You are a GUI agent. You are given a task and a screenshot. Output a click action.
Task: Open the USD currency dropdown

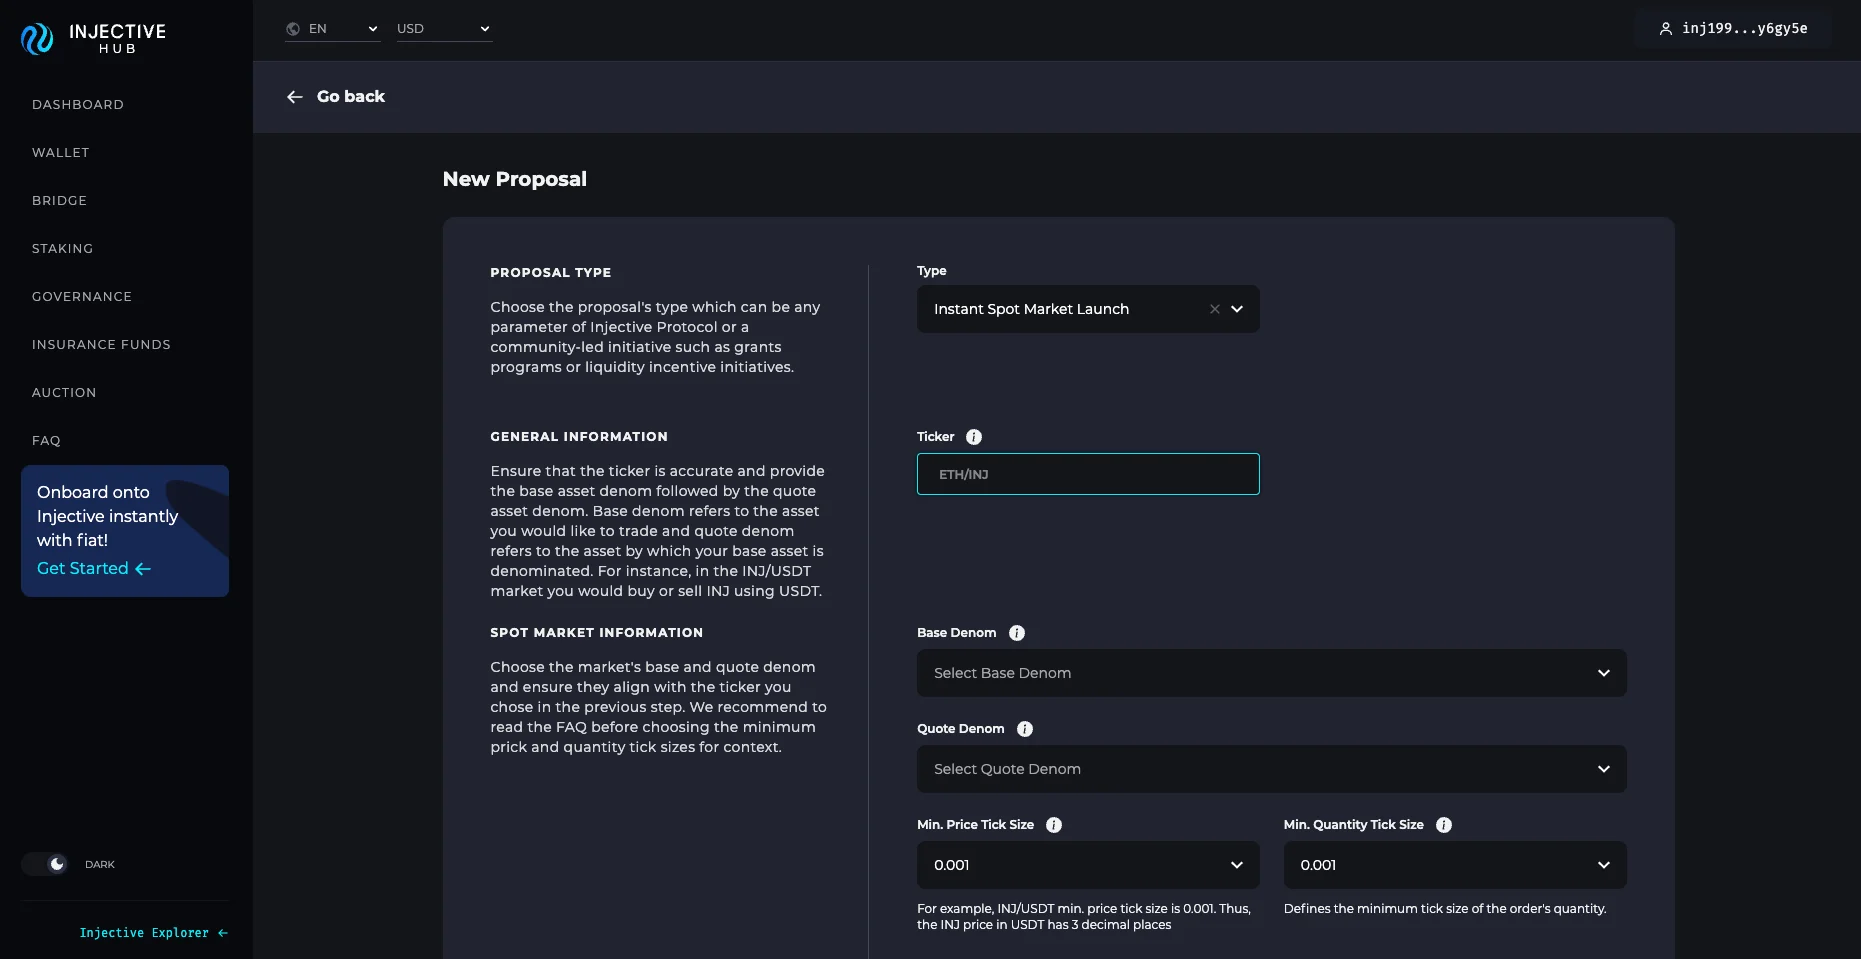(445, 29)
